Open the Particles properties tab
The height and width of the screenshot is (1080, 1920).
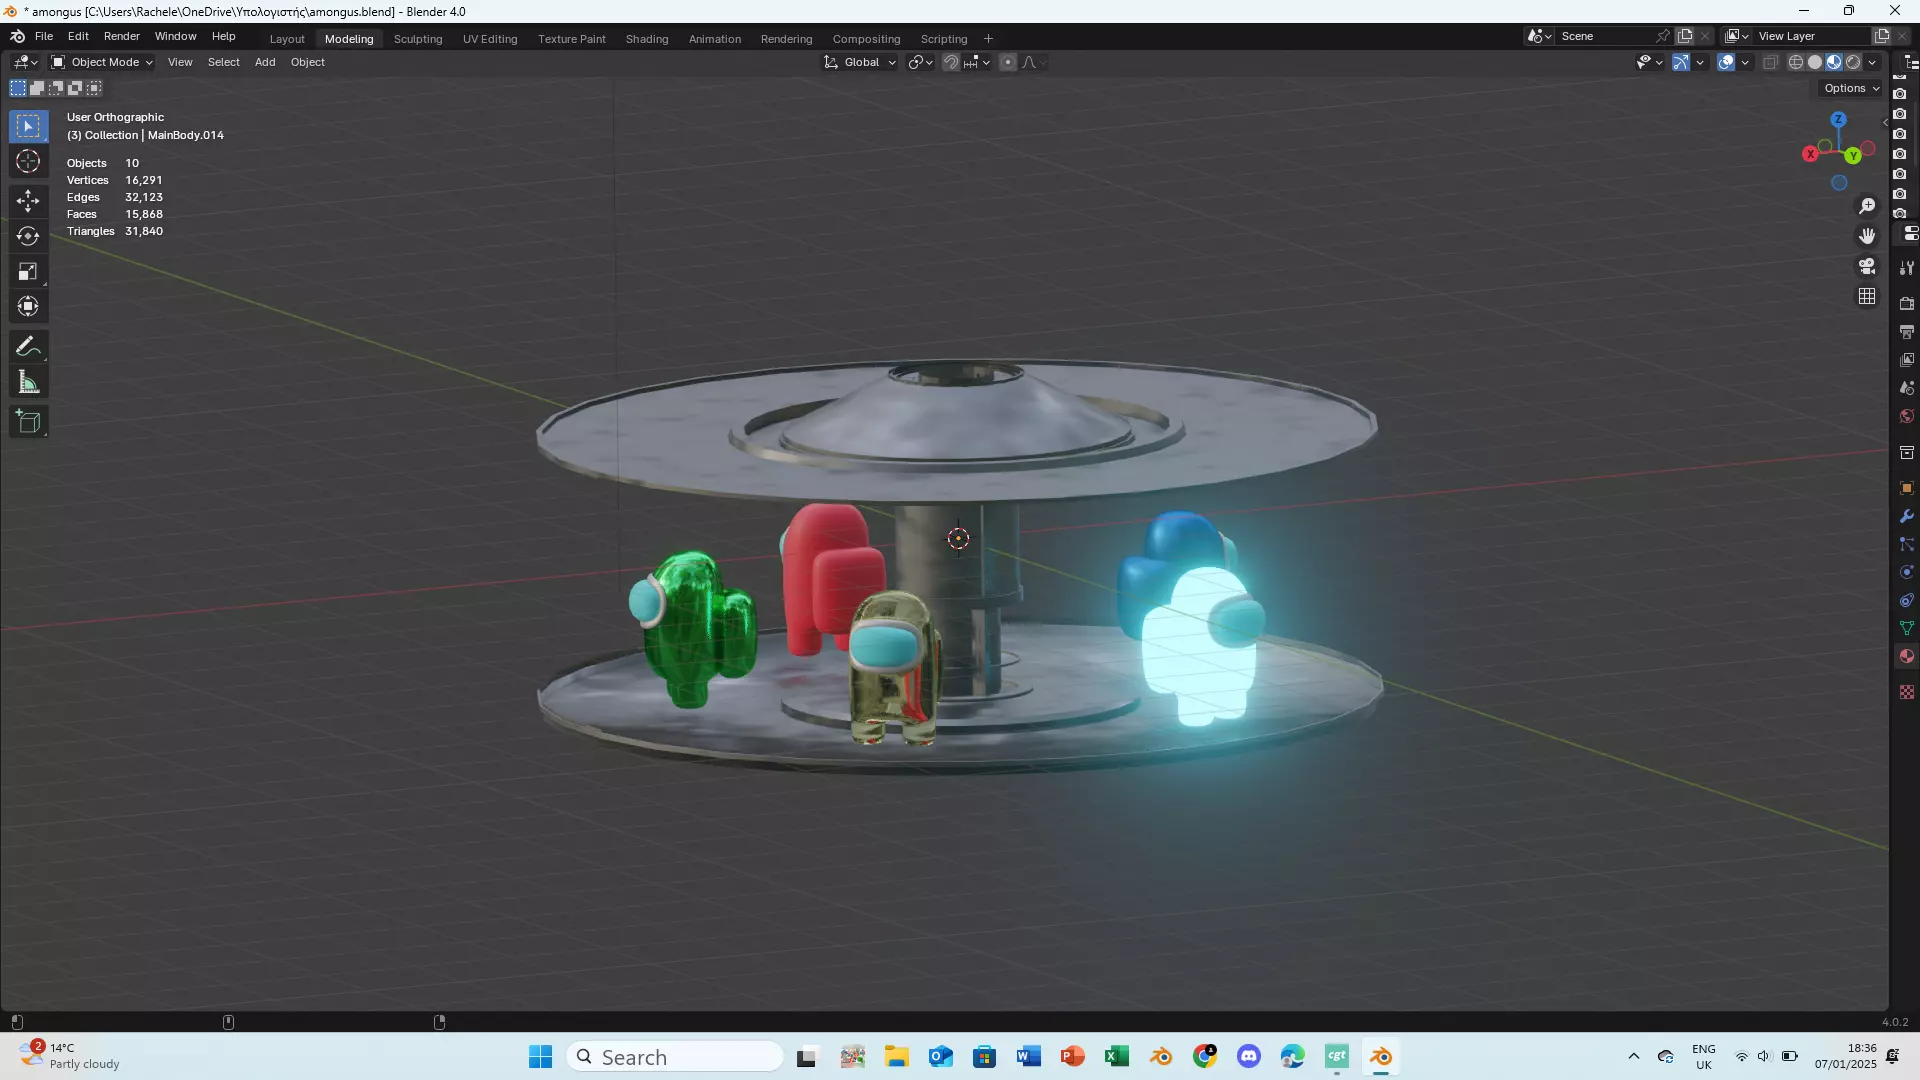[x=1907, y=544]
